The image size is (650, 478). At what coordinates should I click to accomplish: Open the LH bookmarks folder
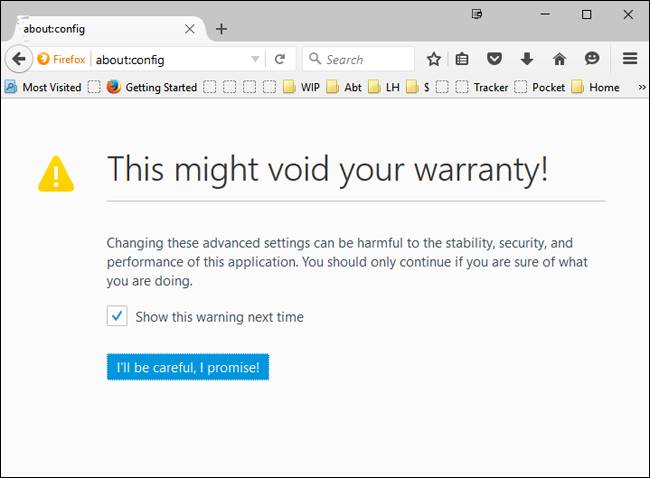coord(384,87)
